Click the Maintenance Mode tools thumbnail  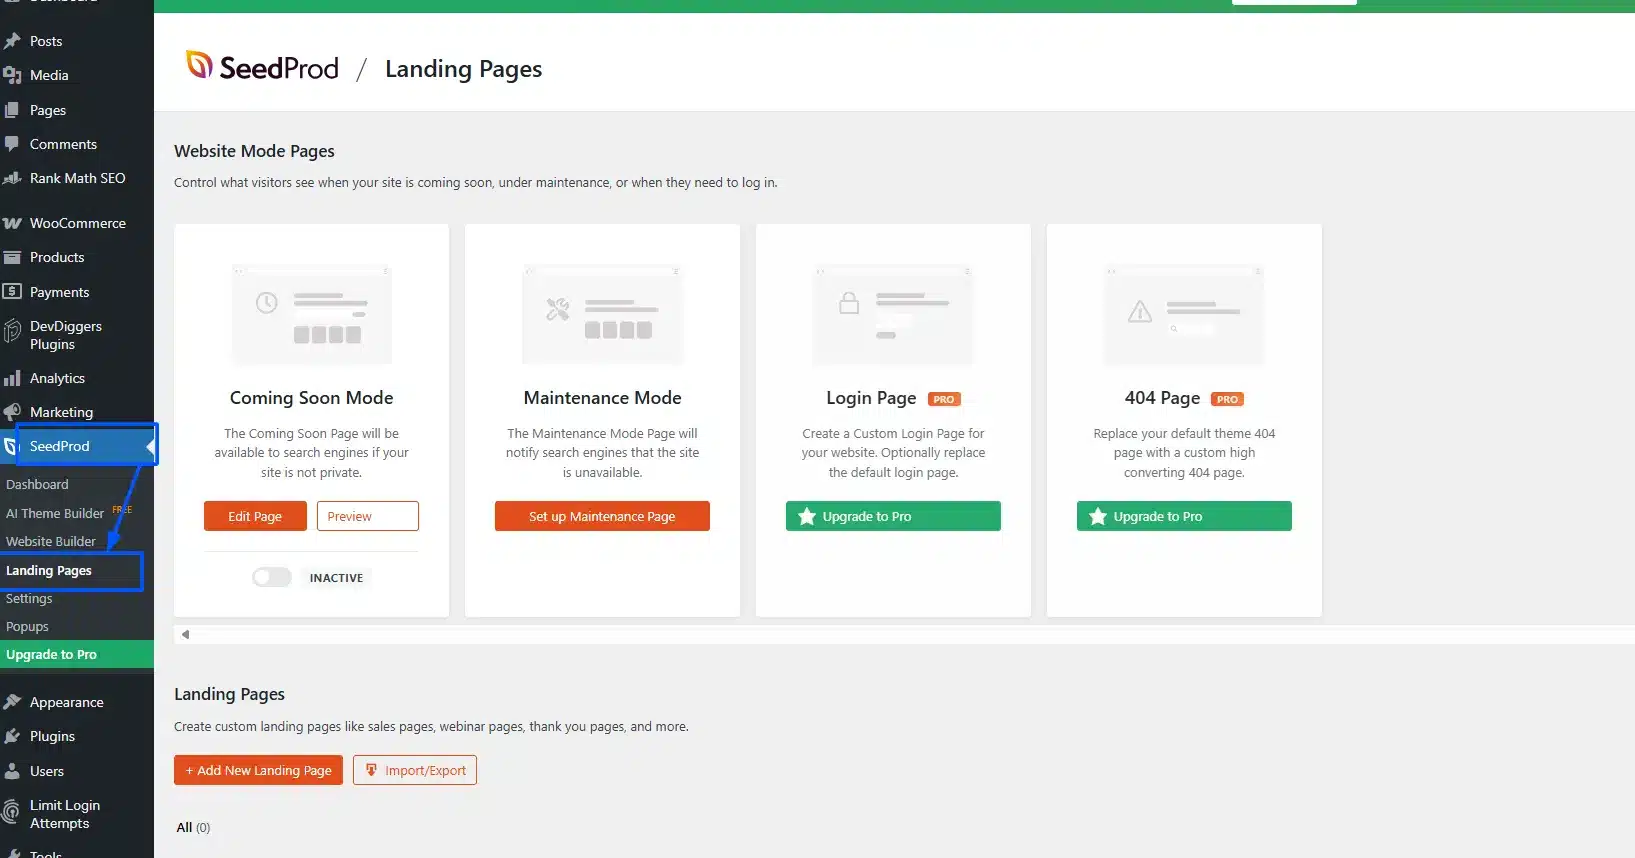602,315
